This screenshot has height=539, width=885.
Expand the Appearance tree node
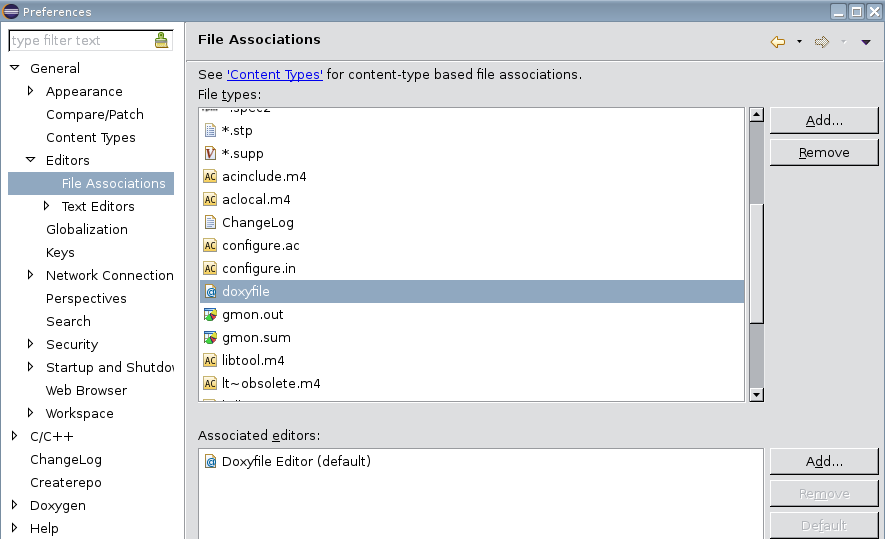(x=31, y=91)
